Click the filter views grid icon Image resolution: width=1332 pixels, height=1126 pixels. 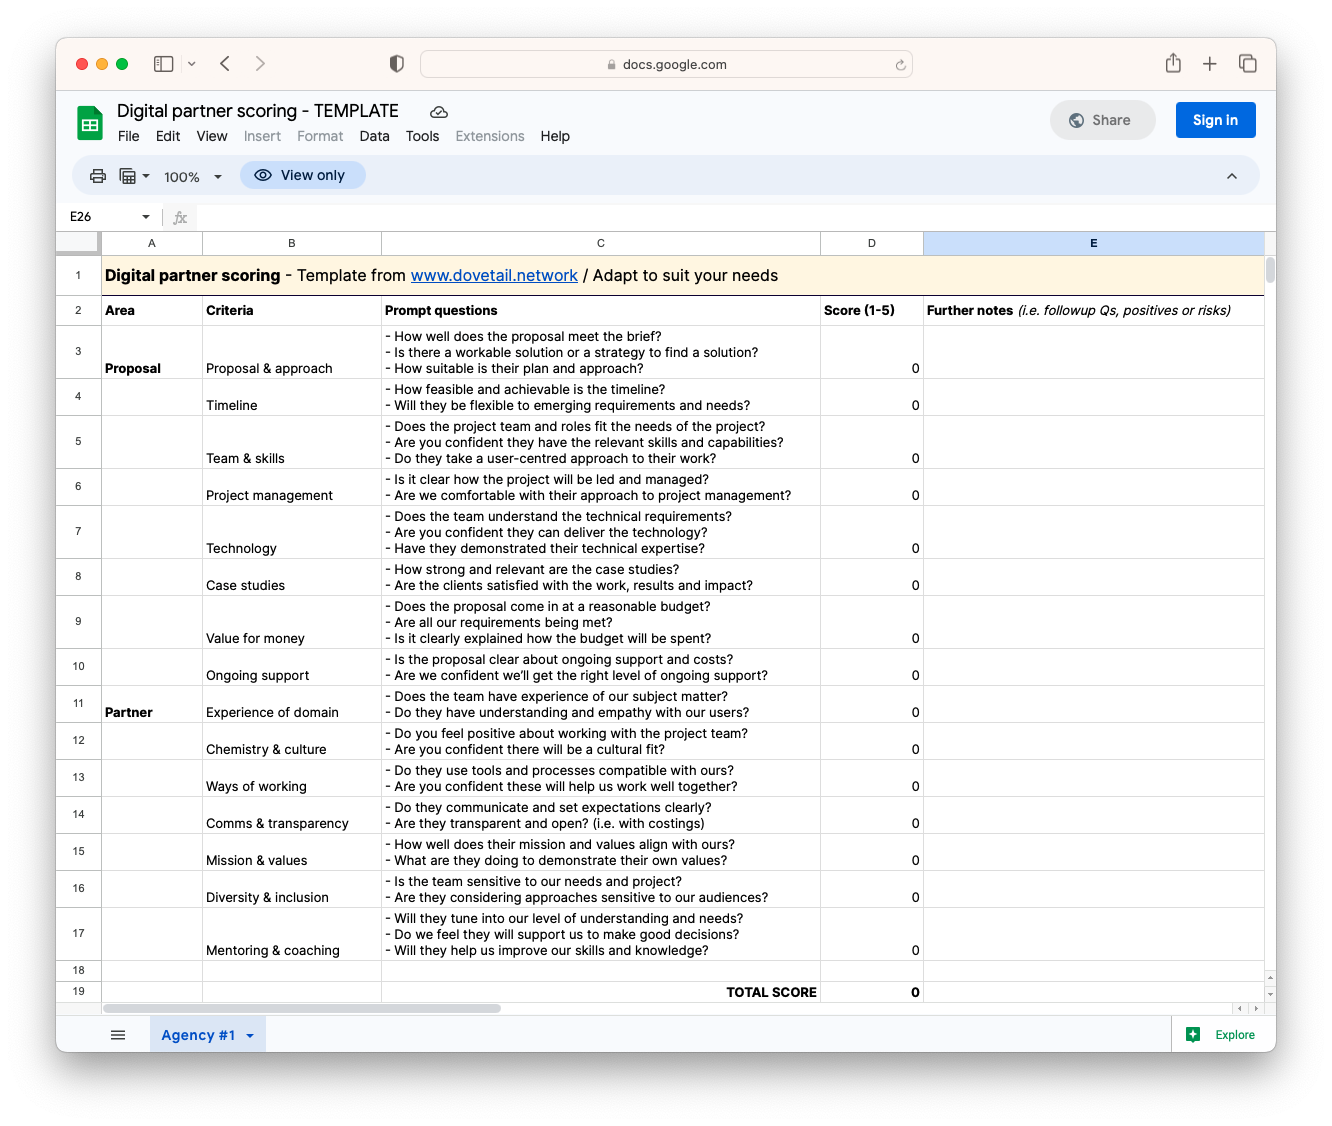tap(130, 175)
